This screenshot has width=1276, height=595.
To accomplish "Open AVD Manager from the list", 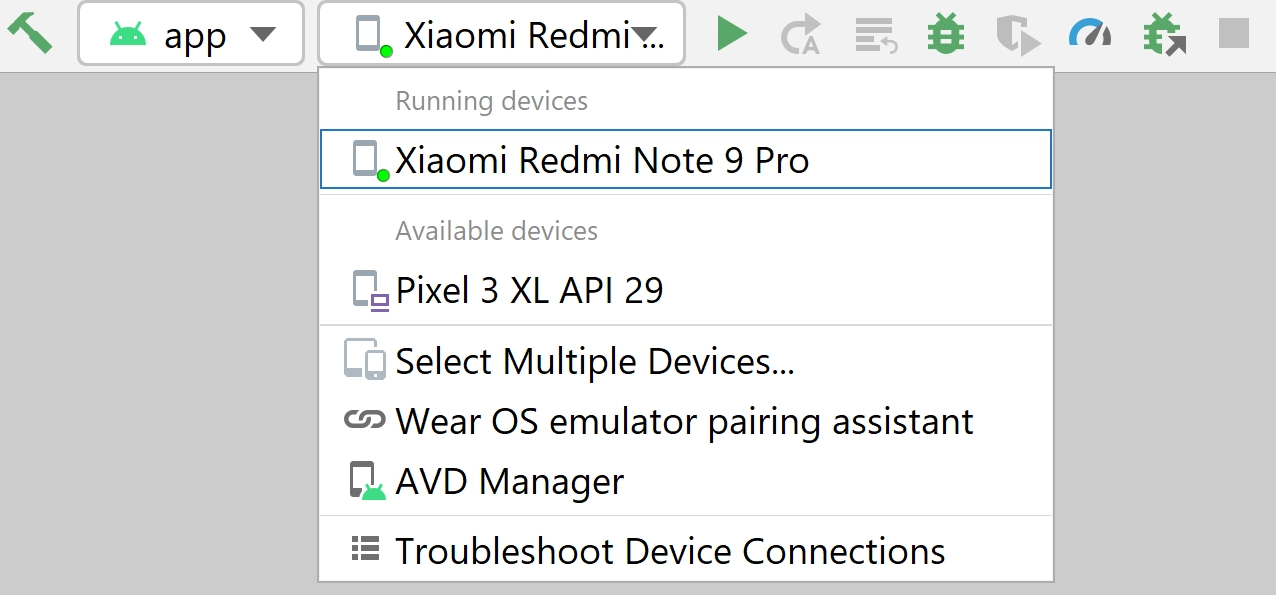I will coord(509,482).
